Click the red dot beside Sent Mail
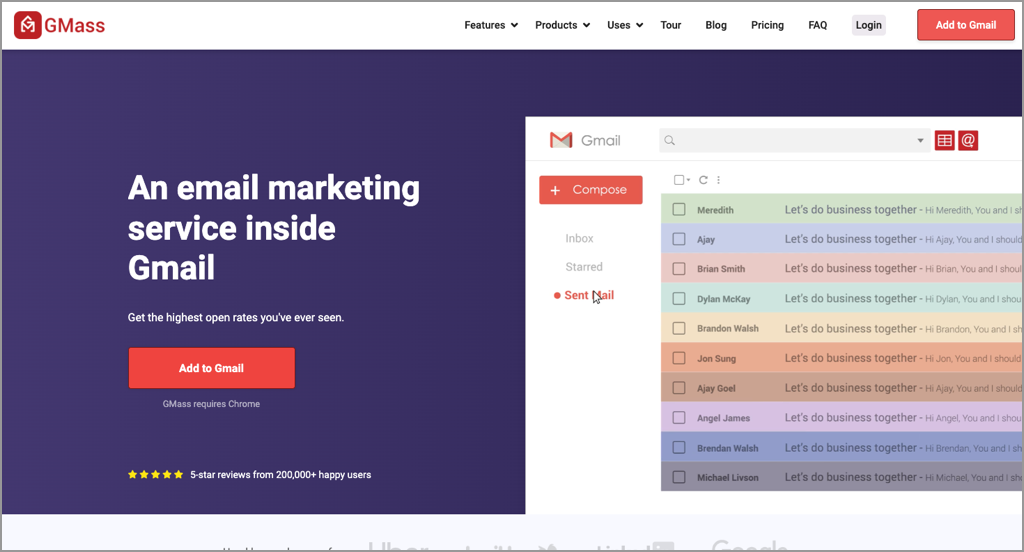Viewport: 1024px width, 552px height. tap(557, 295)
